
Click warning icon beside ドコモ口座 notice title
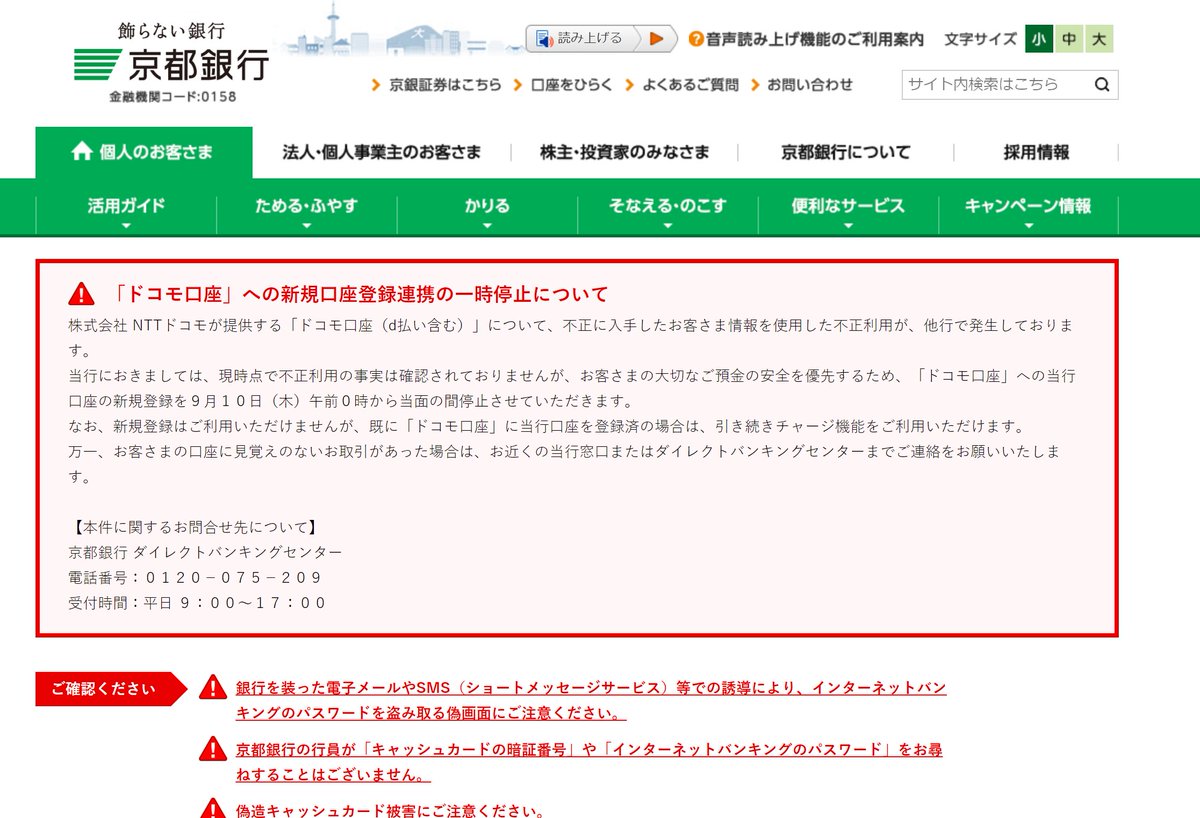81,294
